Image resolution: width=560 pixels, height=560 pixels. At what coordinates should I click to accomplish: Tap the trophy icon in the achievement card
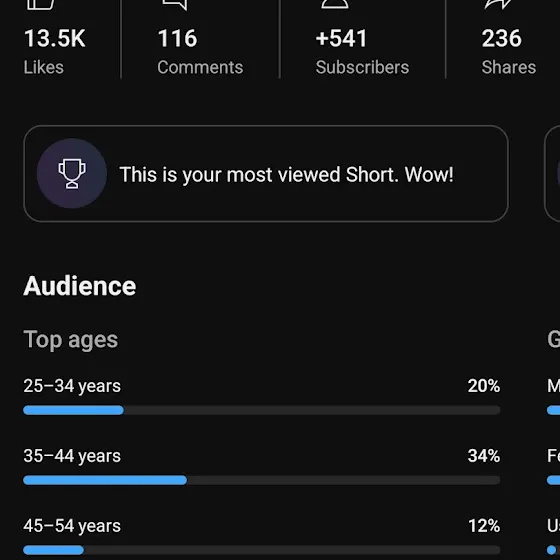click(x=72, y=173)
